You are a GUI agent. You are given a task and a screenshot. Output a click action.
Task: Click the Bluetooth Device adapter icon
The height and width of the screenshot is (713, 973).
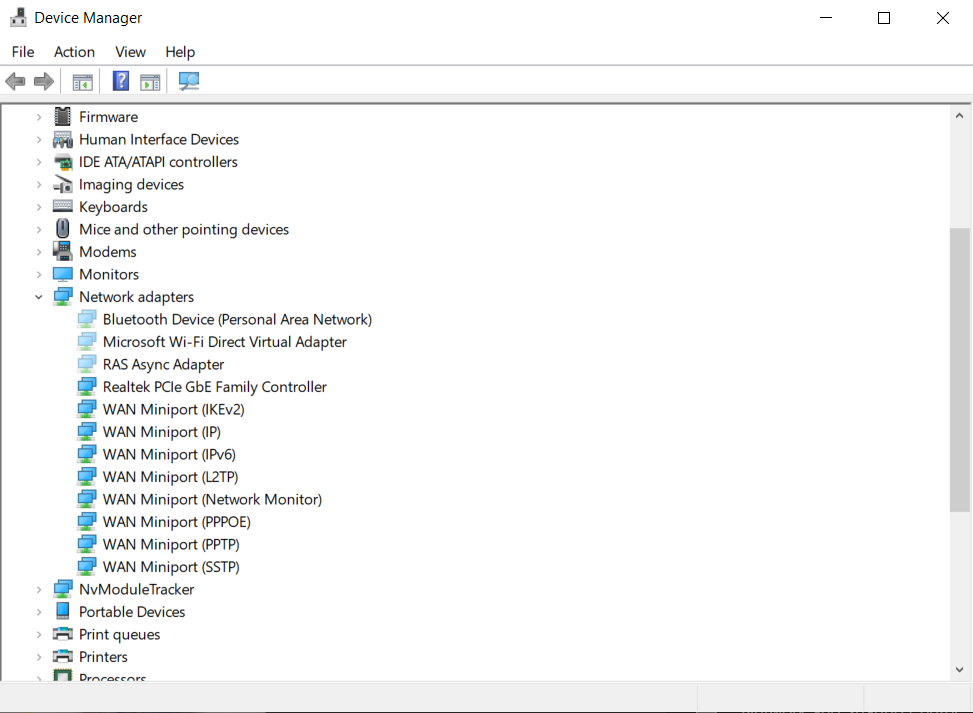(87, 319)
